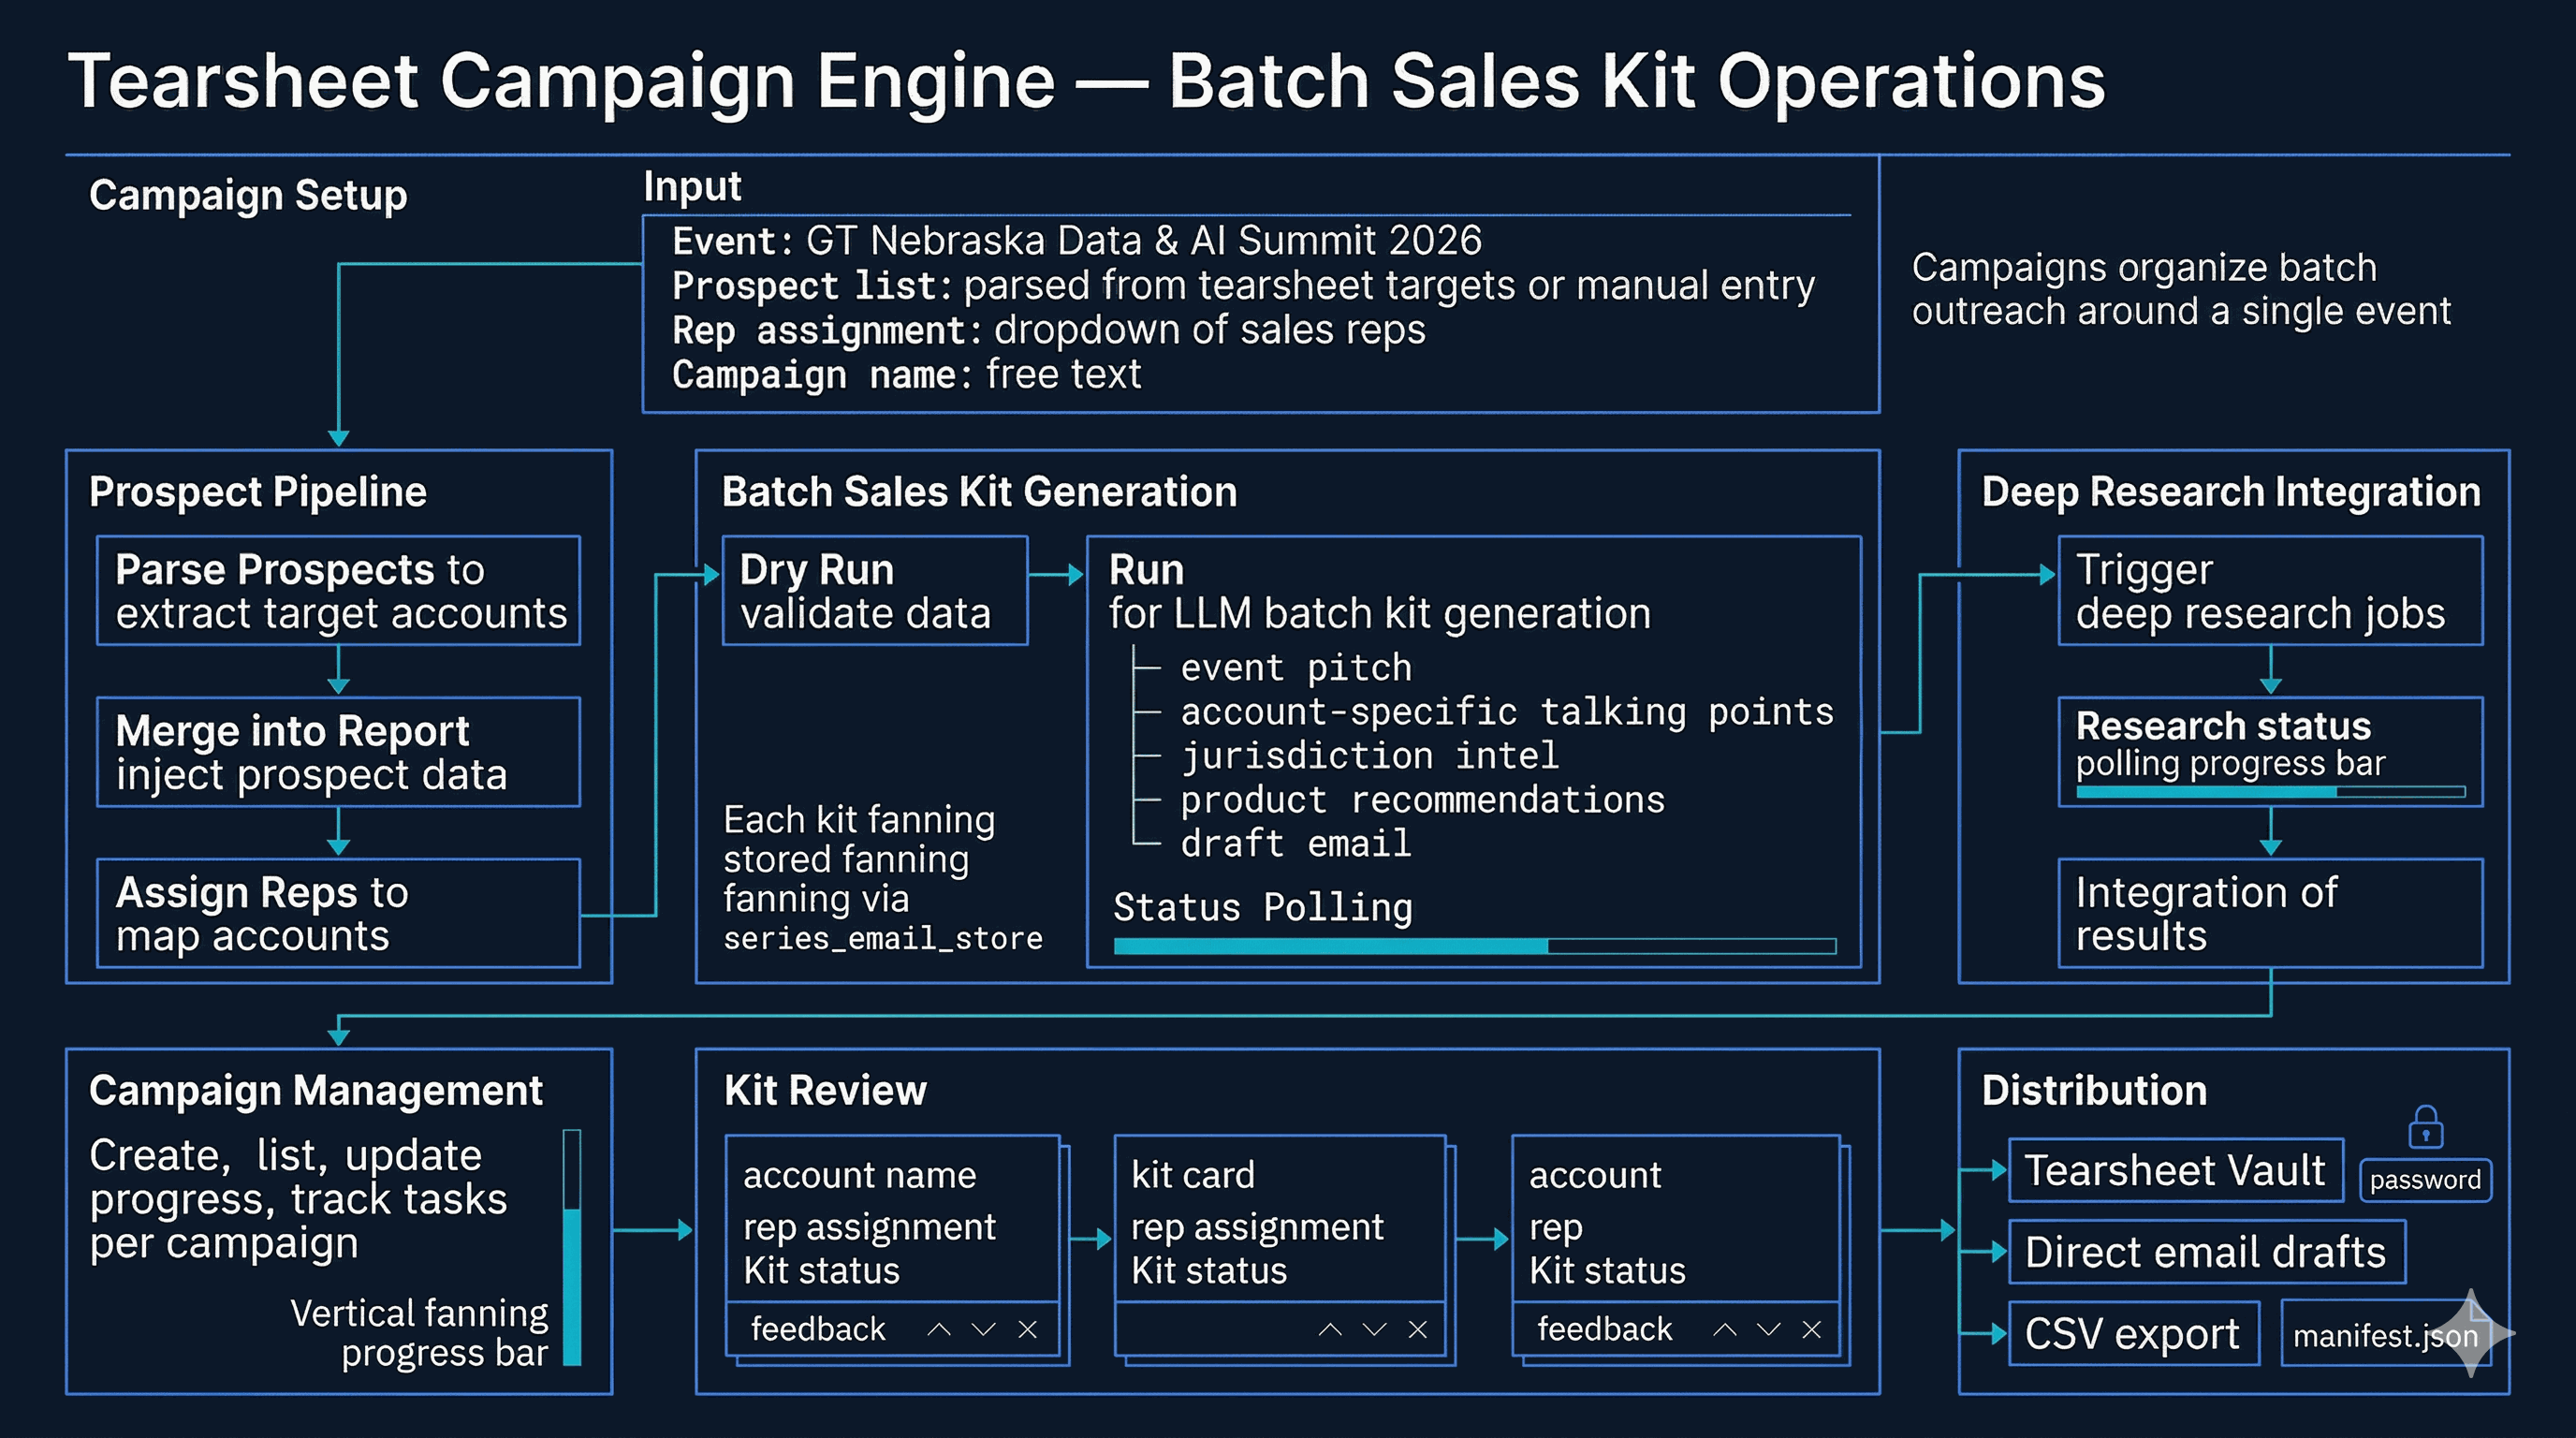Select Trigger deep research jobs box
2576x1438 pixels.
click(x=2270, y=591)
